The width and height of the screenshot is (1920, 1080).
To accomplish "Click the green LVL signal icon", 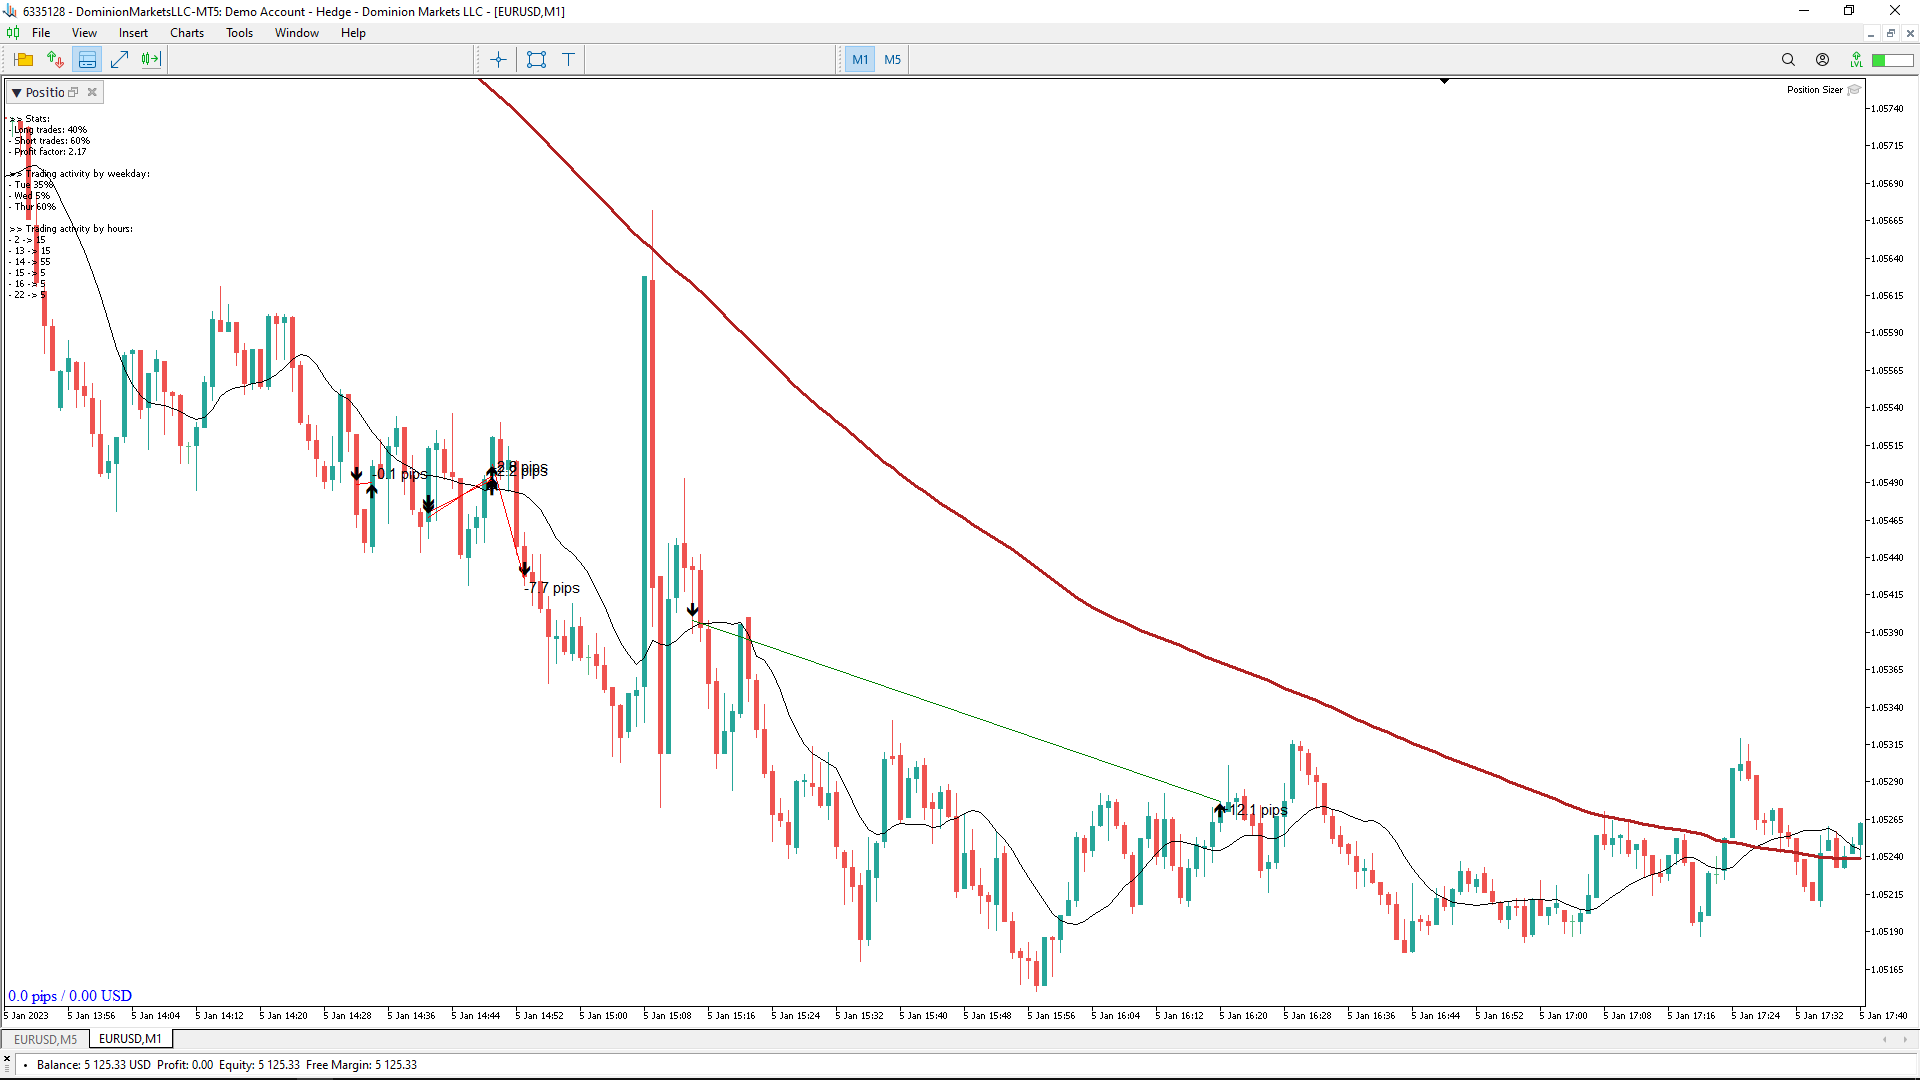I will (x=1856, y=60).
